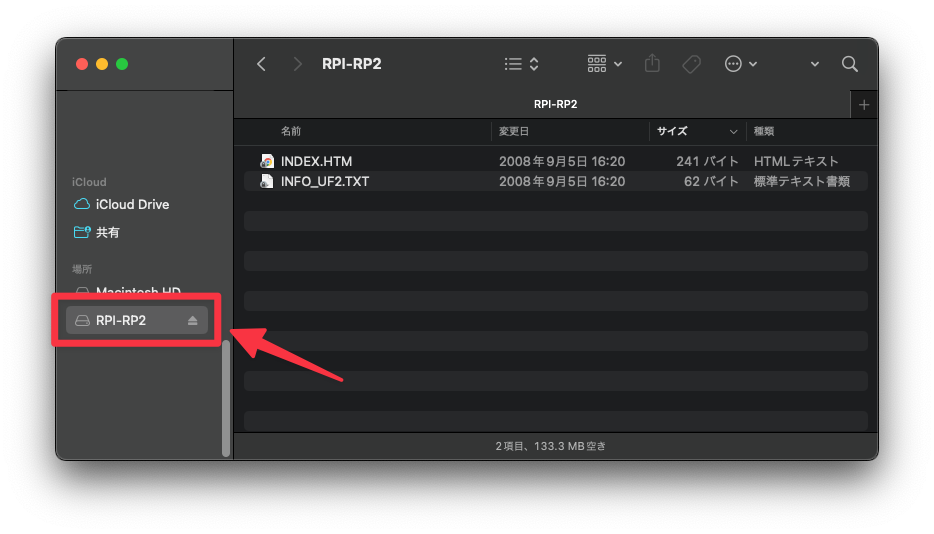Image resolution: width=934 pixels, height=534 pixels.
Task: Click the iCloud sidebar section header
Action: (x=89, y=182)
